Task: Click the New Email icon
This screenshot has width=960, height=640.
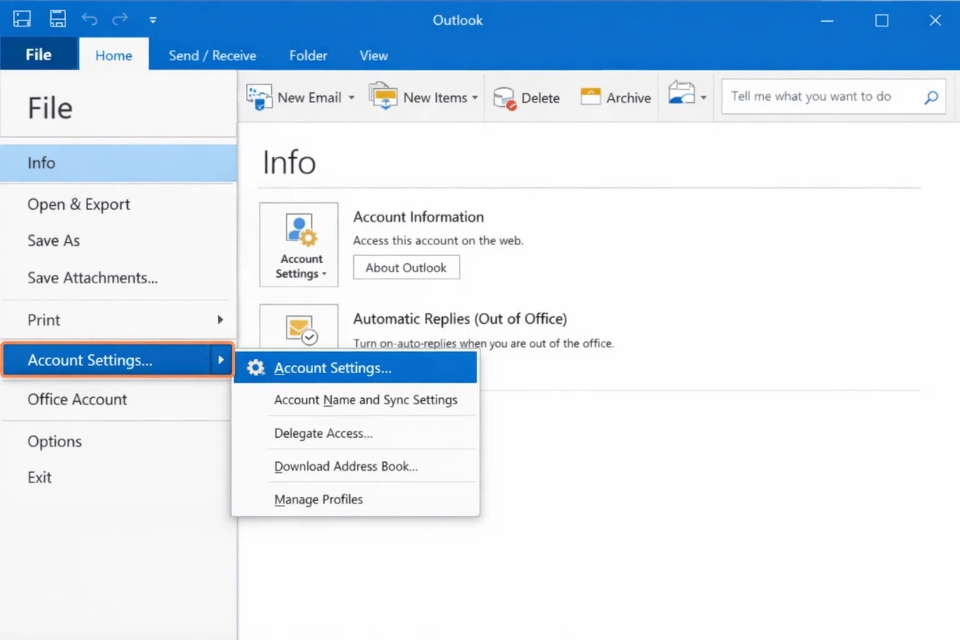Action: click(x=259, y=96)
